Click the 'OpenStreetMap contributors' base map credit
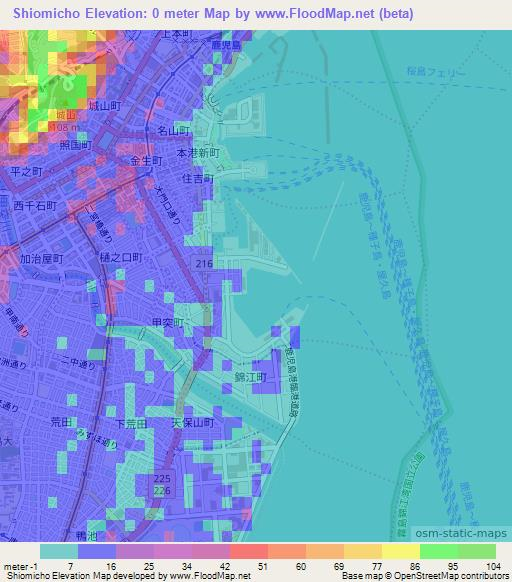Viewport: 512px width, 582px height. coord(451,576)
